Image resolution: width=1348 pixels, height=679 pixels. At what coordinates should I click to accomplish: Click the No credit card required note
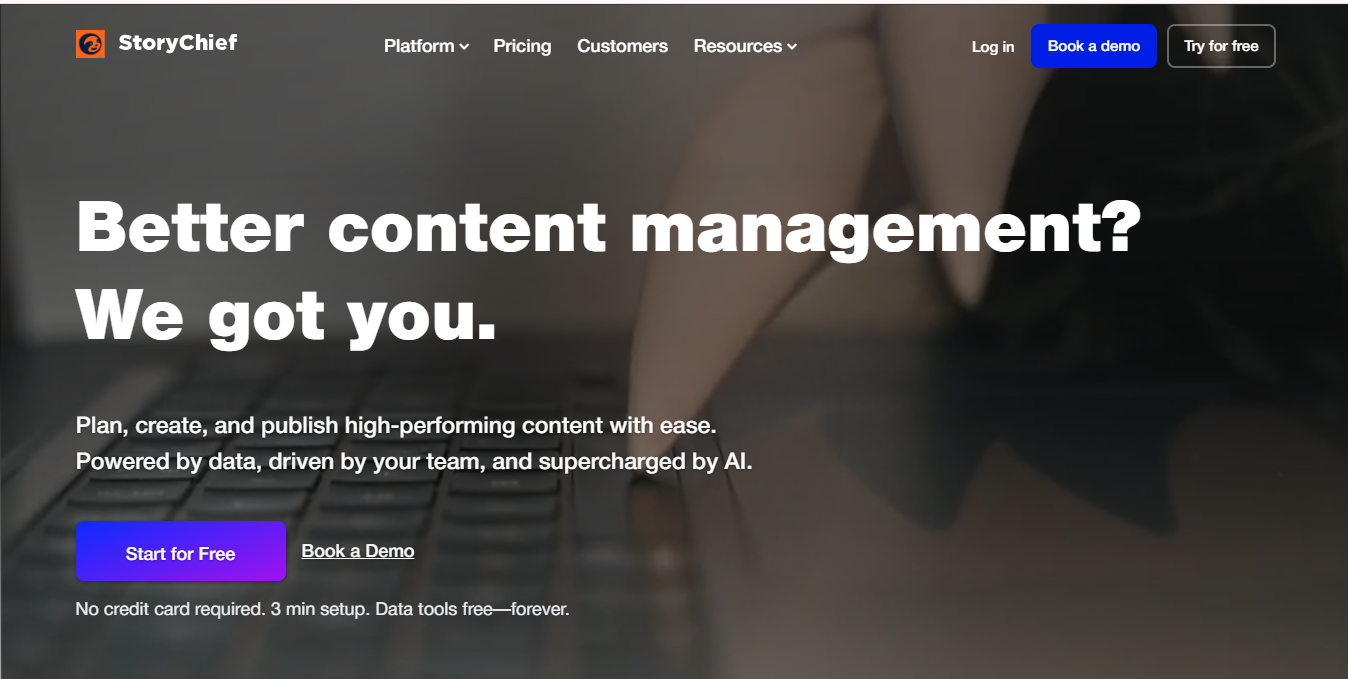[x=322, y=608]
